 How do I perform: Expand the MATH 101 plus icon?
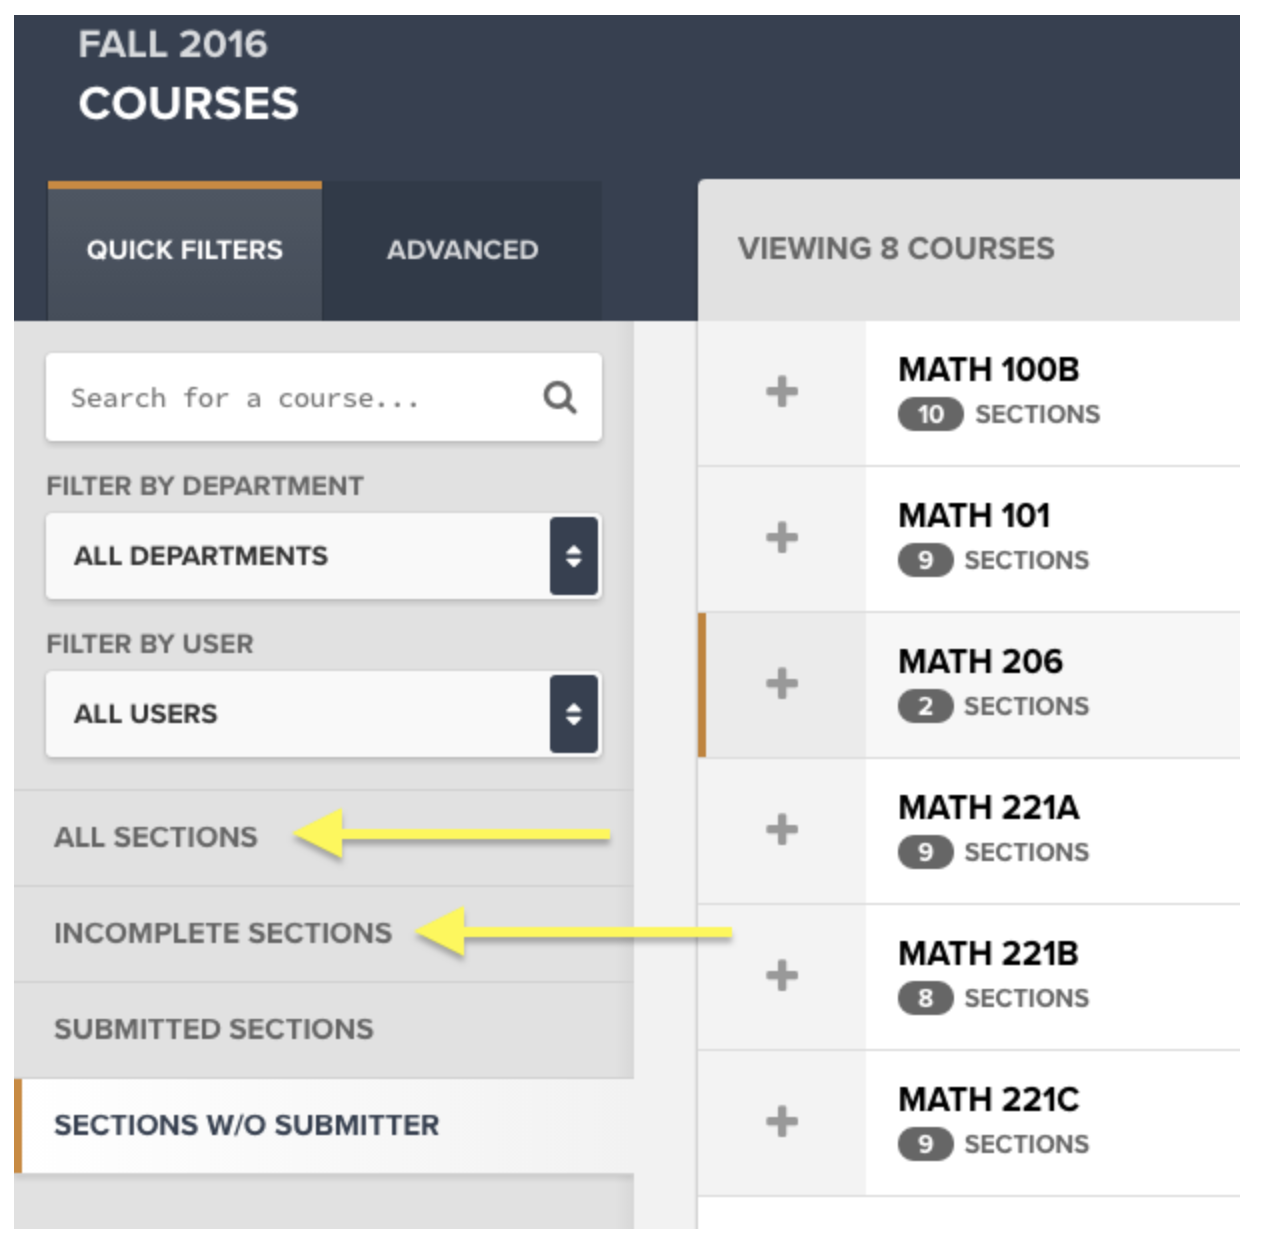point(782,537)
